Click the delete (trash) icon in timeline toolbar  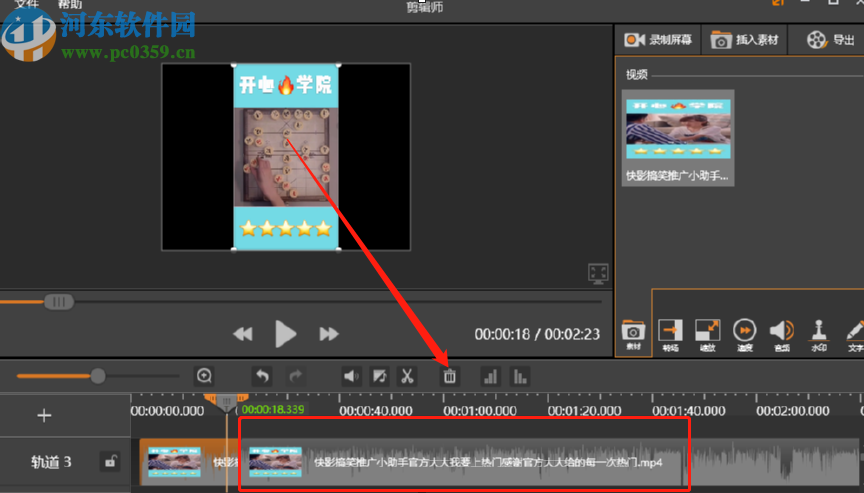pos(450,376)
